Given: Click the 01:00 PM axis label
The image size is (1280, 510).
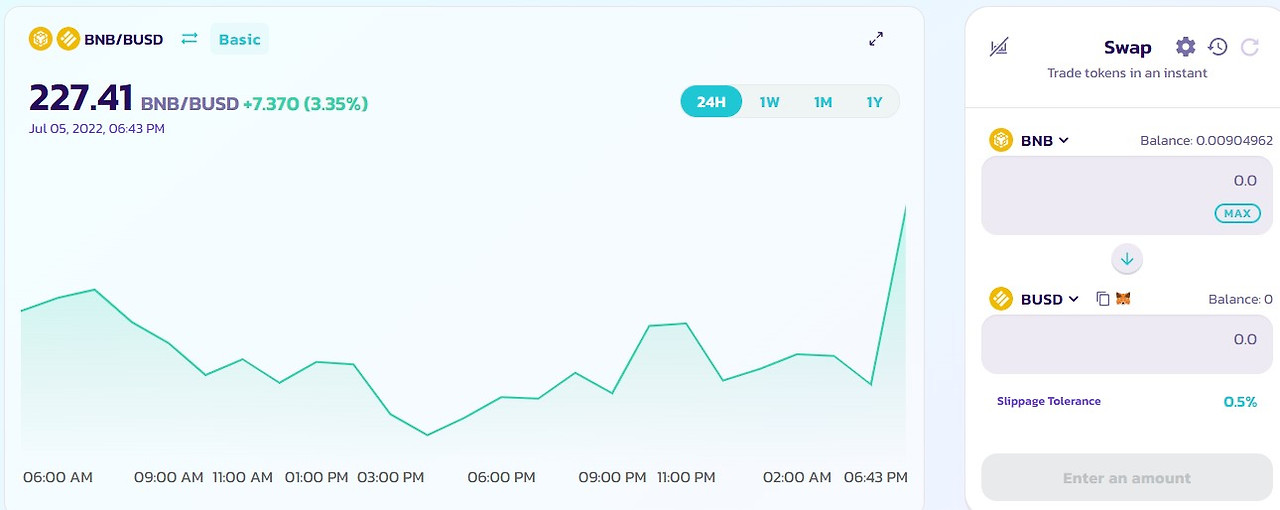Looking at the screenshot, I should click(317, 477).
